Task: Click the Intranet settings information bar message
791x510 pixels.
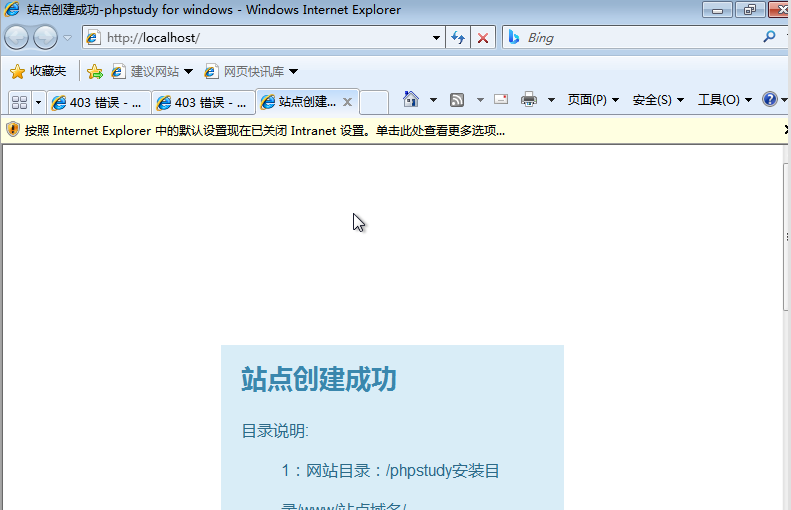Action: [x=265, y=131]
